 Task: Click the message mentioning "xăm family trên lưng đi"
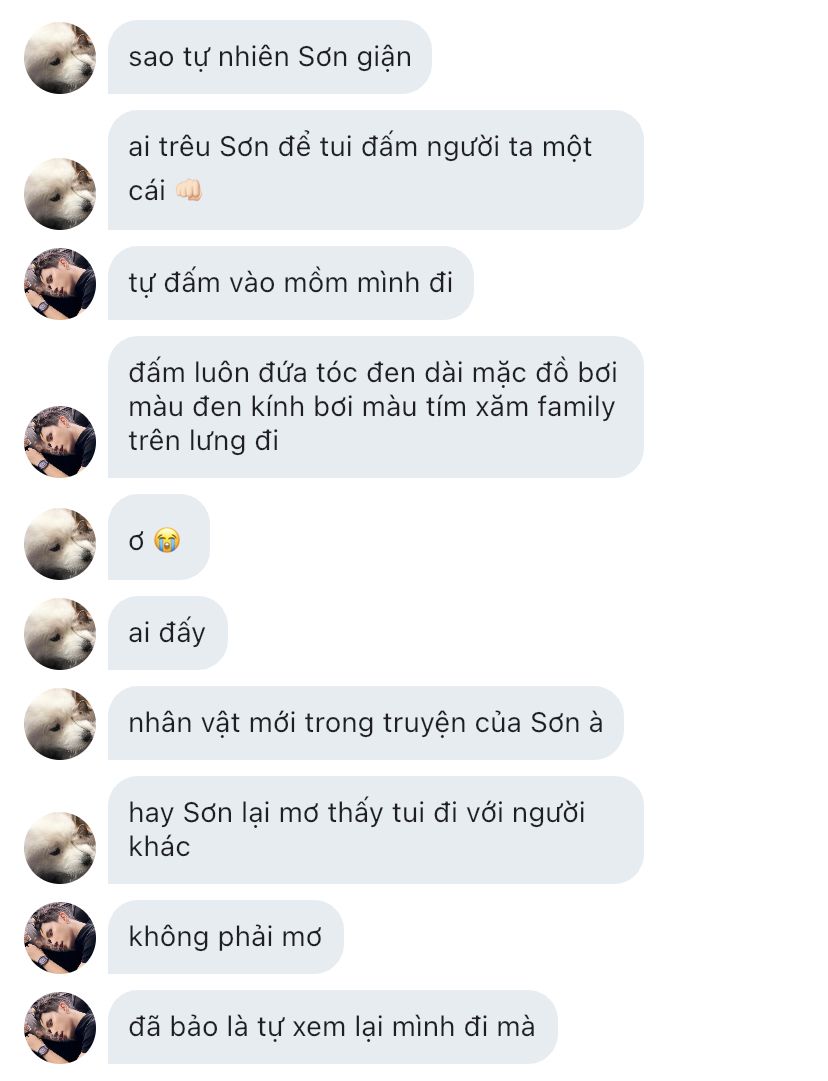point(375,407)
